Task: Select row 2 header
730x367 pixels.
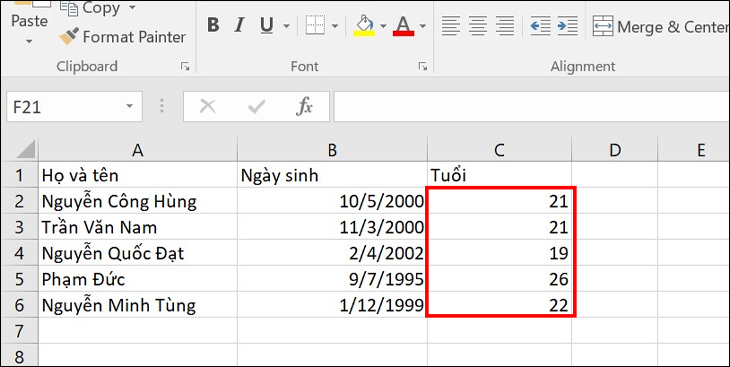Action: 20,201
